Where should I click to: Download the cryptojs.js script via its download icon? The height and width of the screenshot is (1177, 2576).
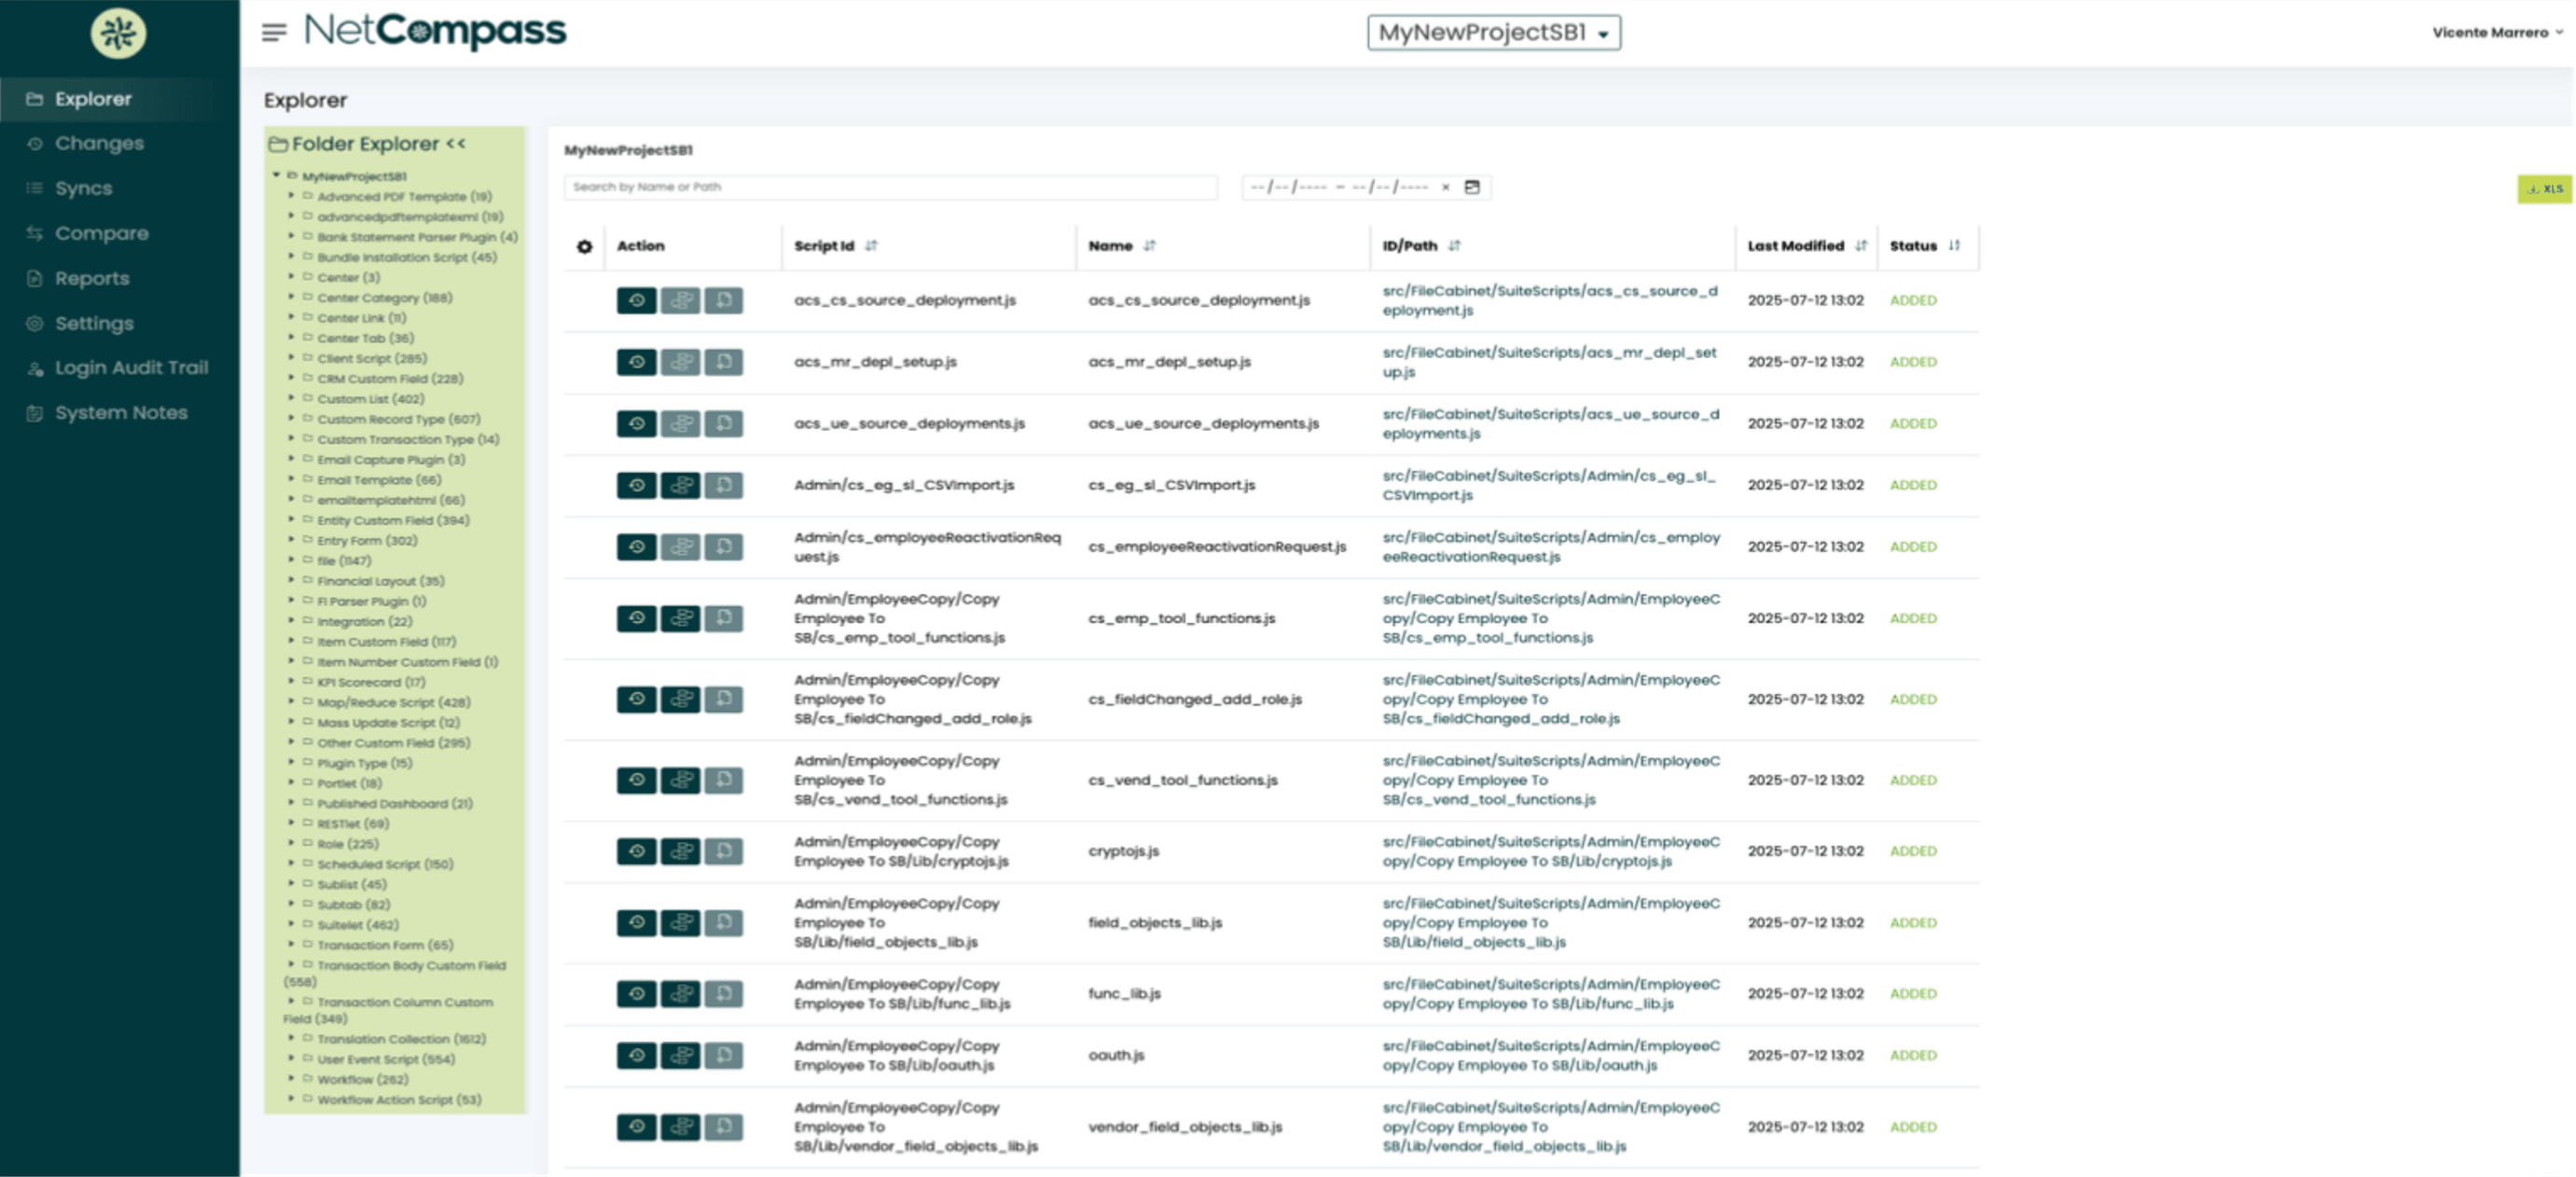[724, 851]
